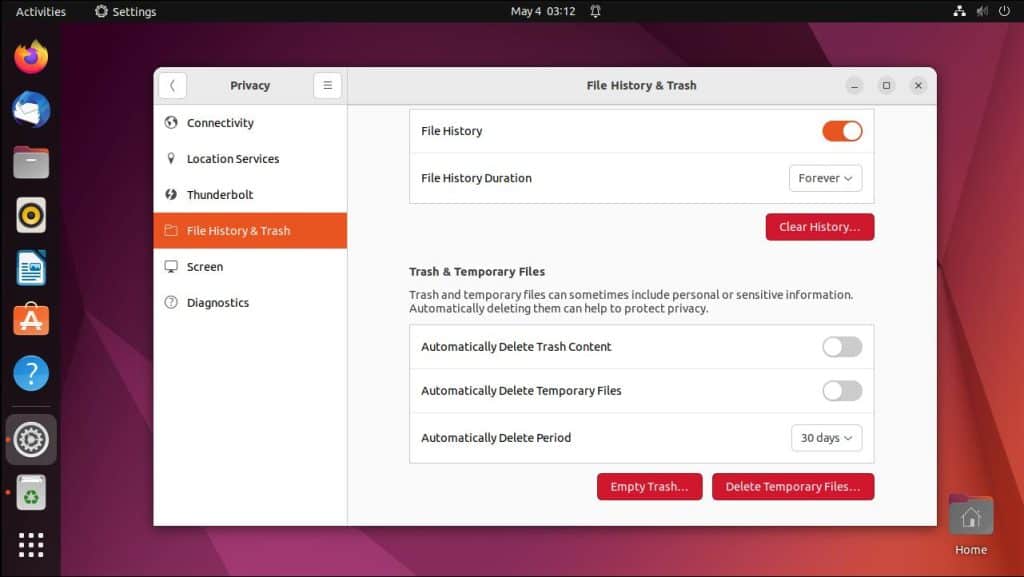1024x577 pixels.
Task: Open the Activities overview
Action: [42, 11]
